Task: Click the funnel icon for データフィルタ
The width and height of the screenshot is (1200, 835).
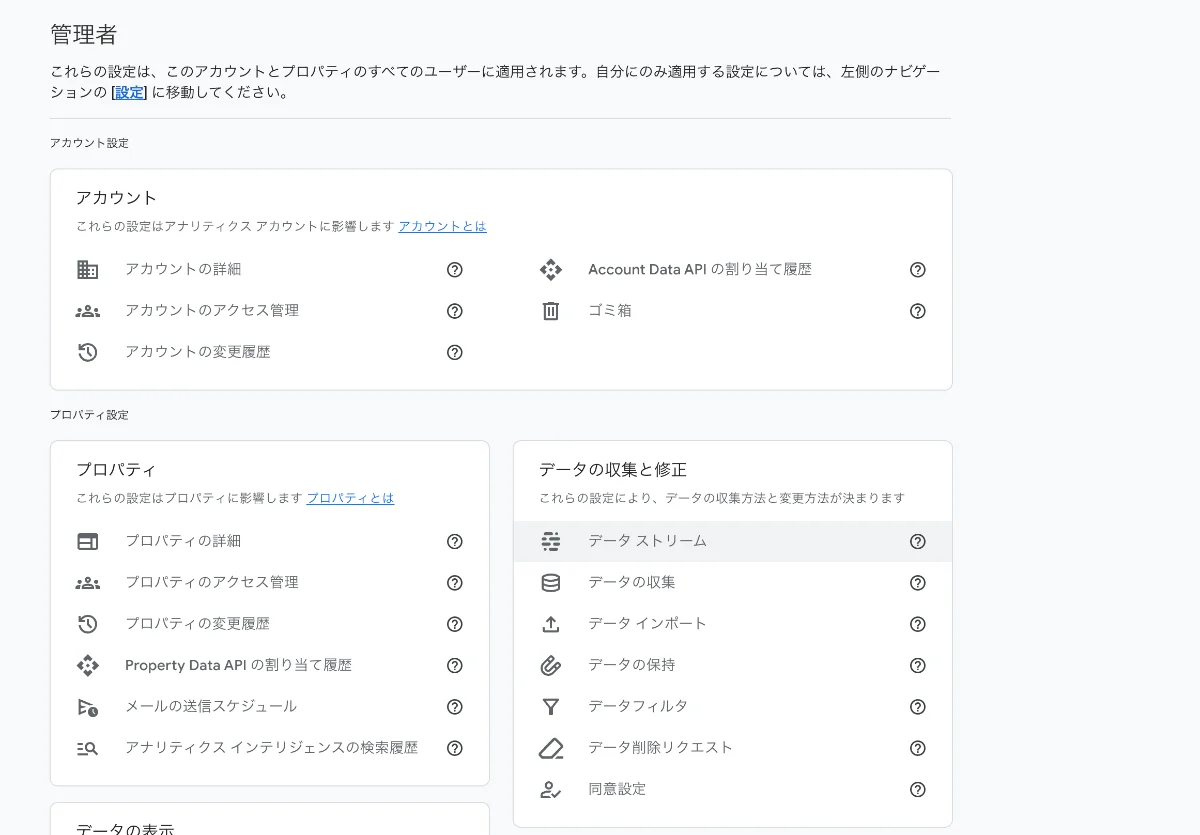Action: tap(551, 707)
